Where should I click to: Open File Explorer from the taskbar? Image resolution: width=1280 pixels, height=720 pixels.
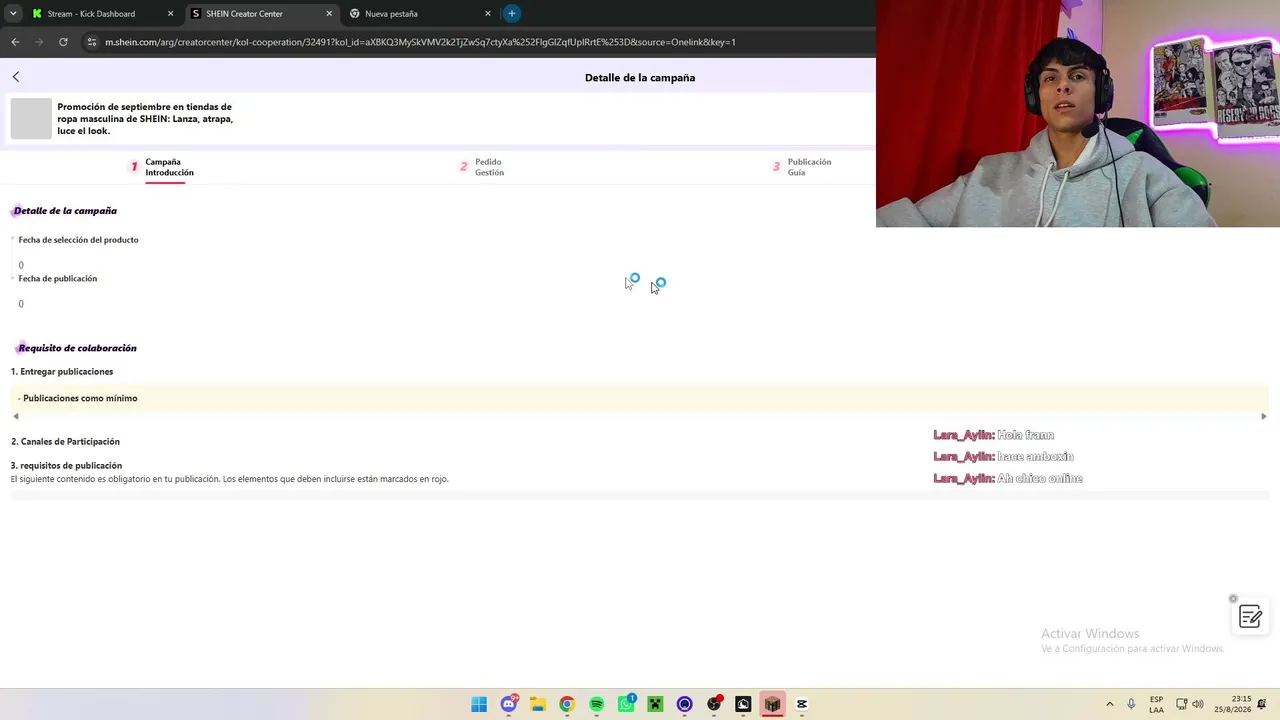pyautogui.click(x=537, y=704)
